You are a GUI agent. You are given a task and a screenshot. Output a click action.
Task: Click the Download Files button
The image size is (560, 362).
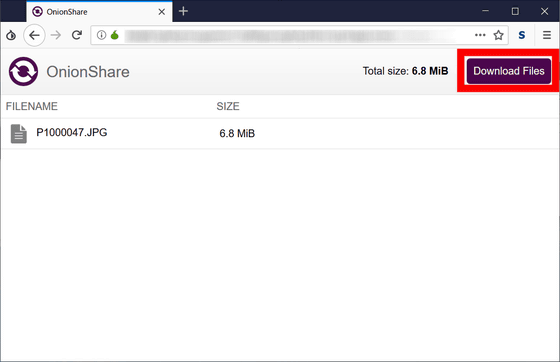(x=509, y=71)
